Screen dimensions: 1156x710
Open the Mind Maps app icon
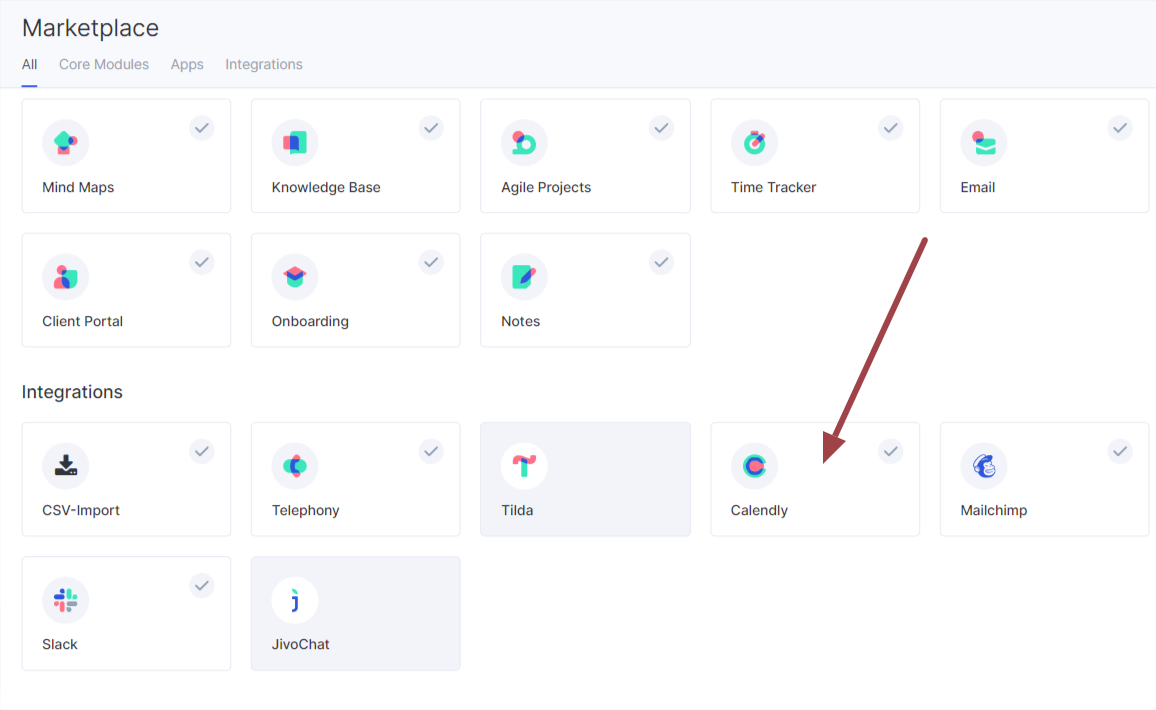[66, 142]
